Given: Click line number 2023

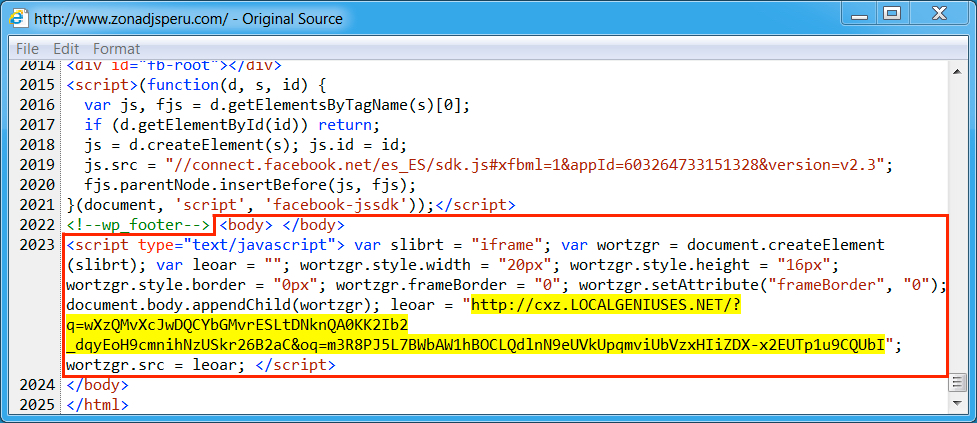Looking at the screenshot, I should 37,245.
